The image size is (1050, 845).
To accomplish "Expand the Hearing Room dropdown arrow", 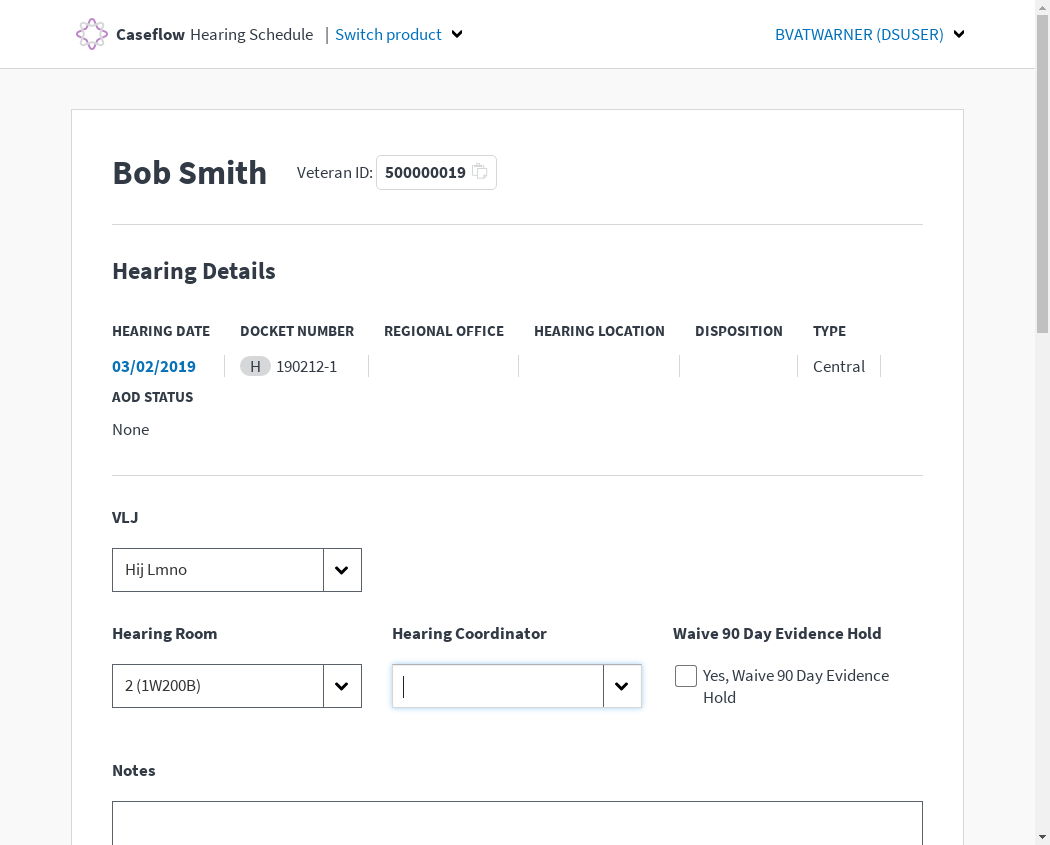I will 342,686.
